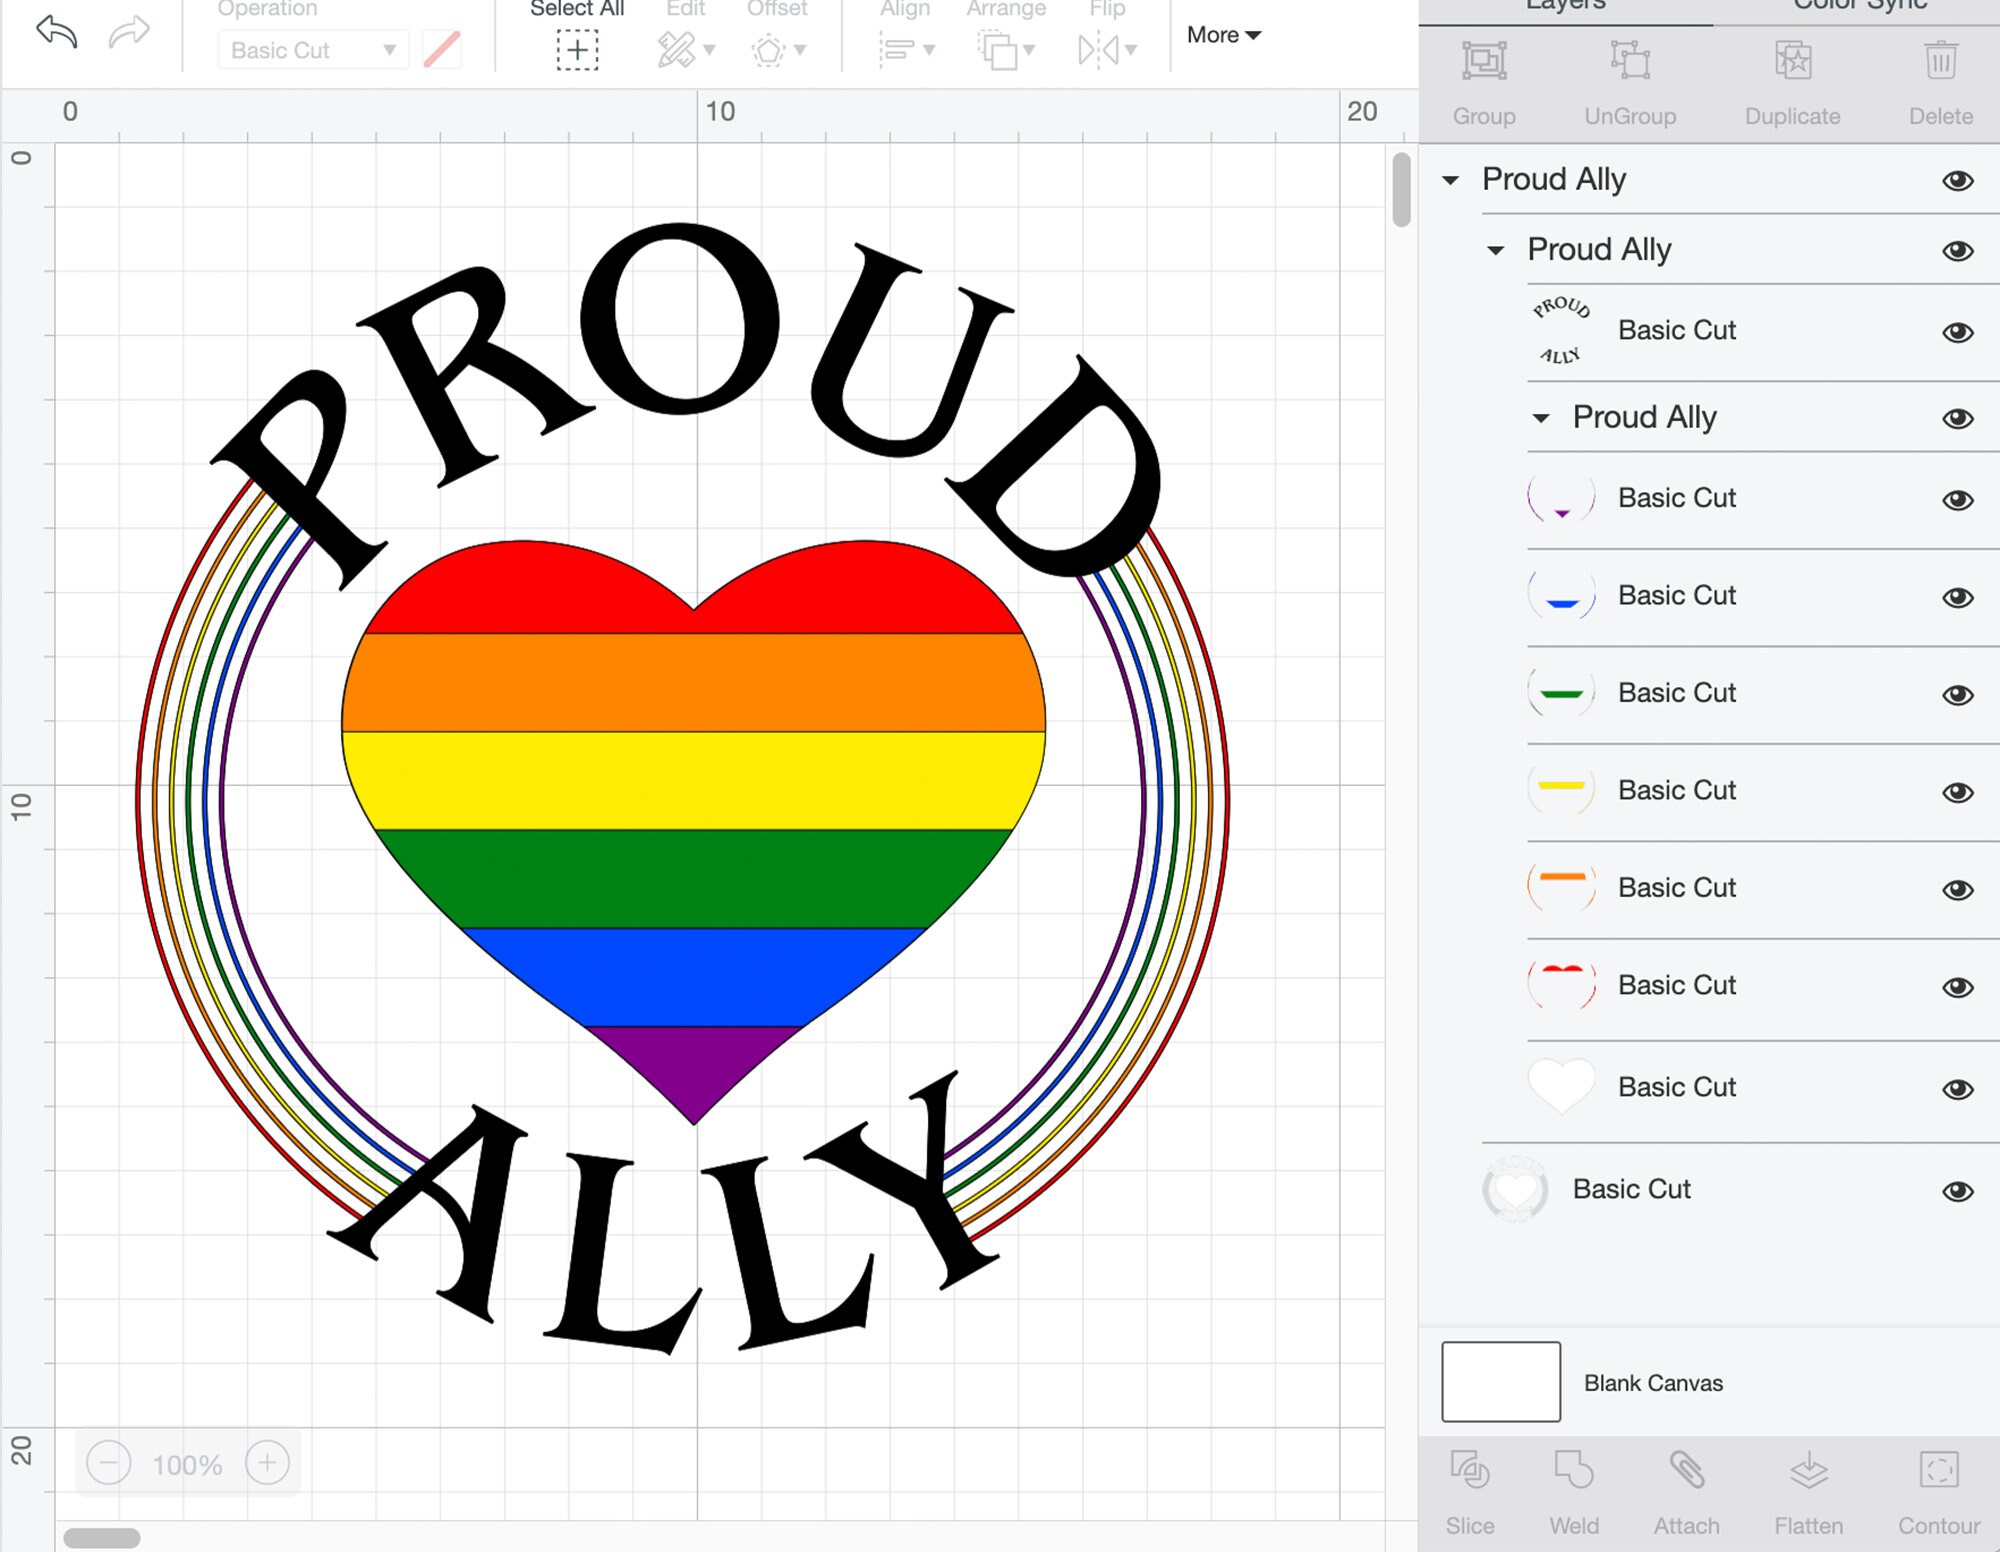Click the Flatten tool icon
The width and height of the screenshot is (2000, 1552).
(1809, 1471)
